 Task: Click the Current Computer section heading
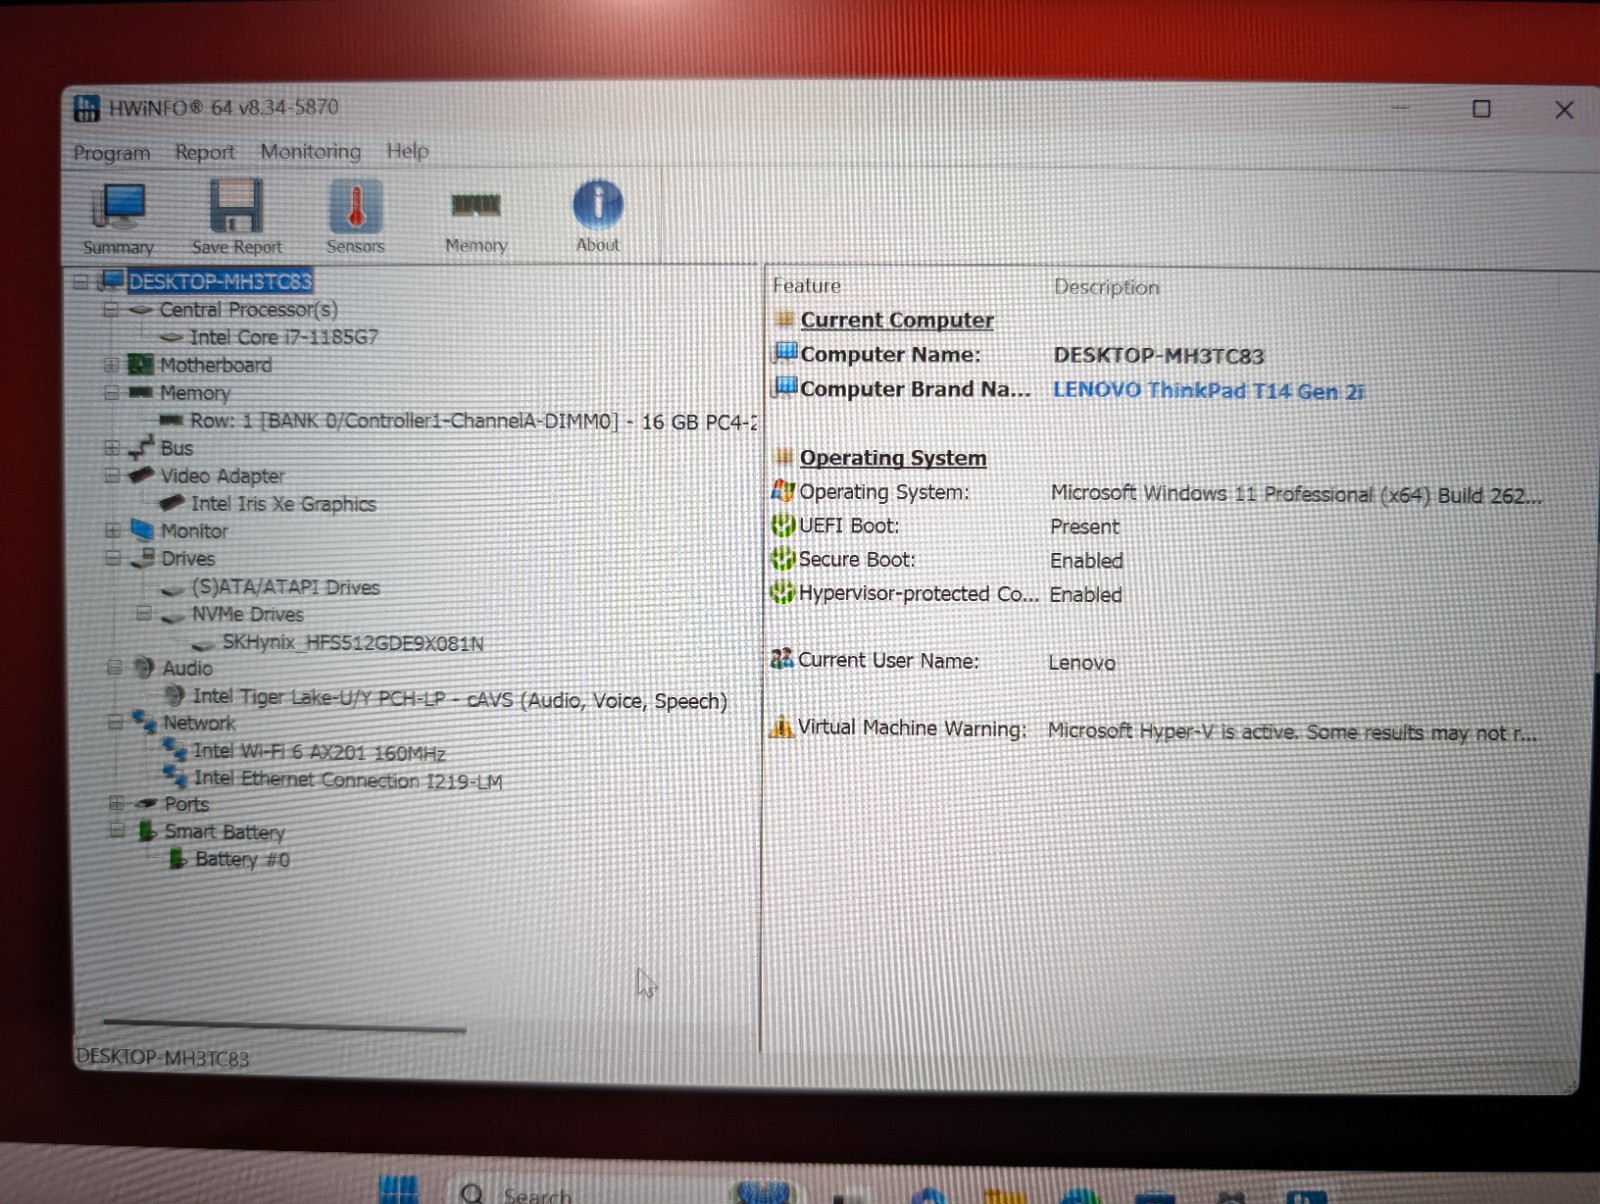[897, 320]
